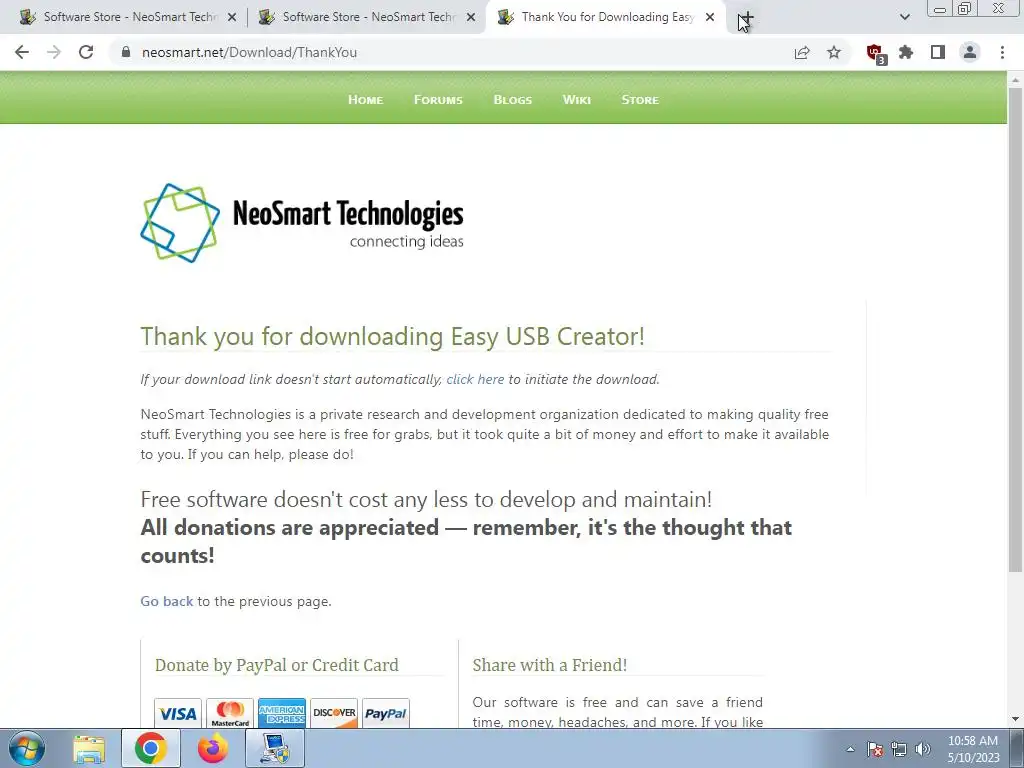Open uBlock Origin extension icon
The image size is (1024, 768).
coord(876,54)
